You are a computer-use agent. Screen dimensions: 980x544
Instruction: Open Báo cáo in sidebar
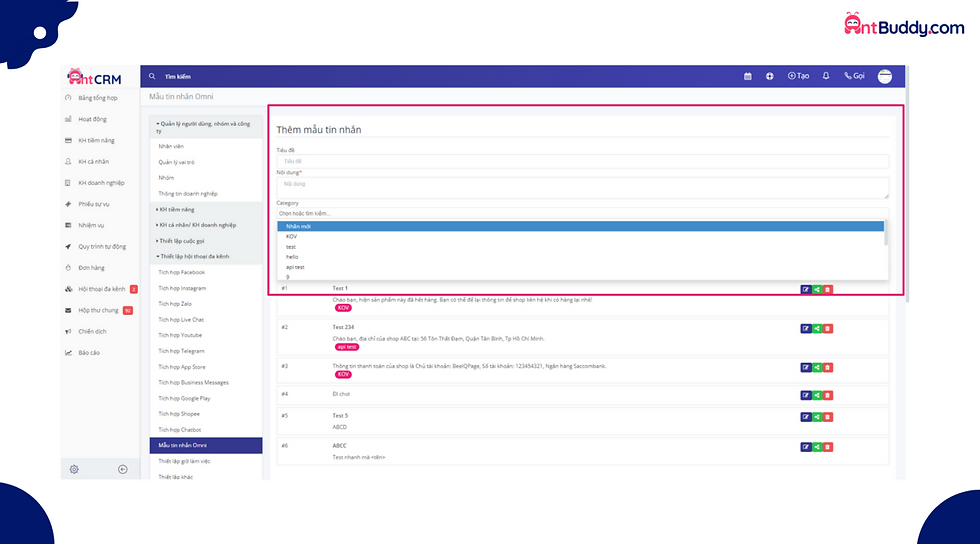[89, 353]
